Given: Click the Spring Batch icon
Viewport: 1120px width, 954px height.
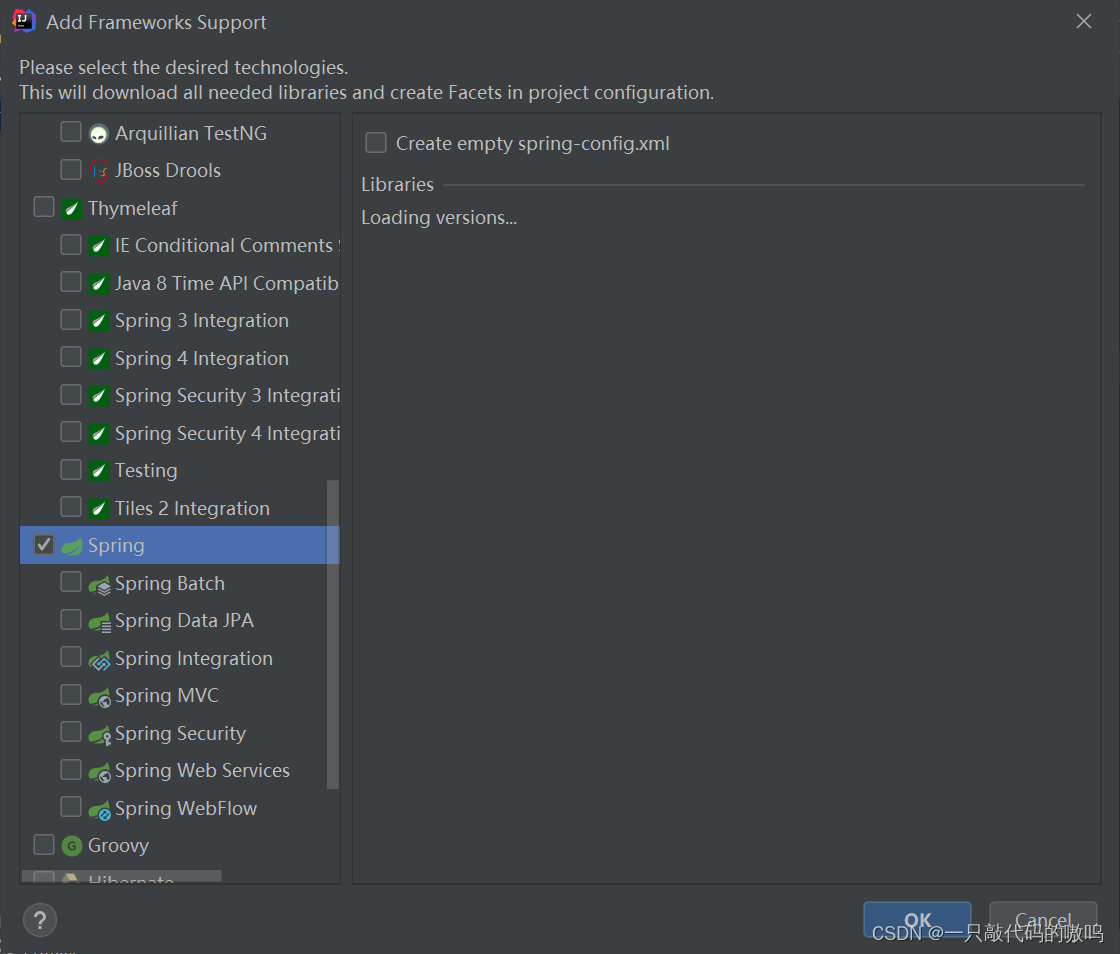Looking at the screenshot, I should tap(99, 585).
